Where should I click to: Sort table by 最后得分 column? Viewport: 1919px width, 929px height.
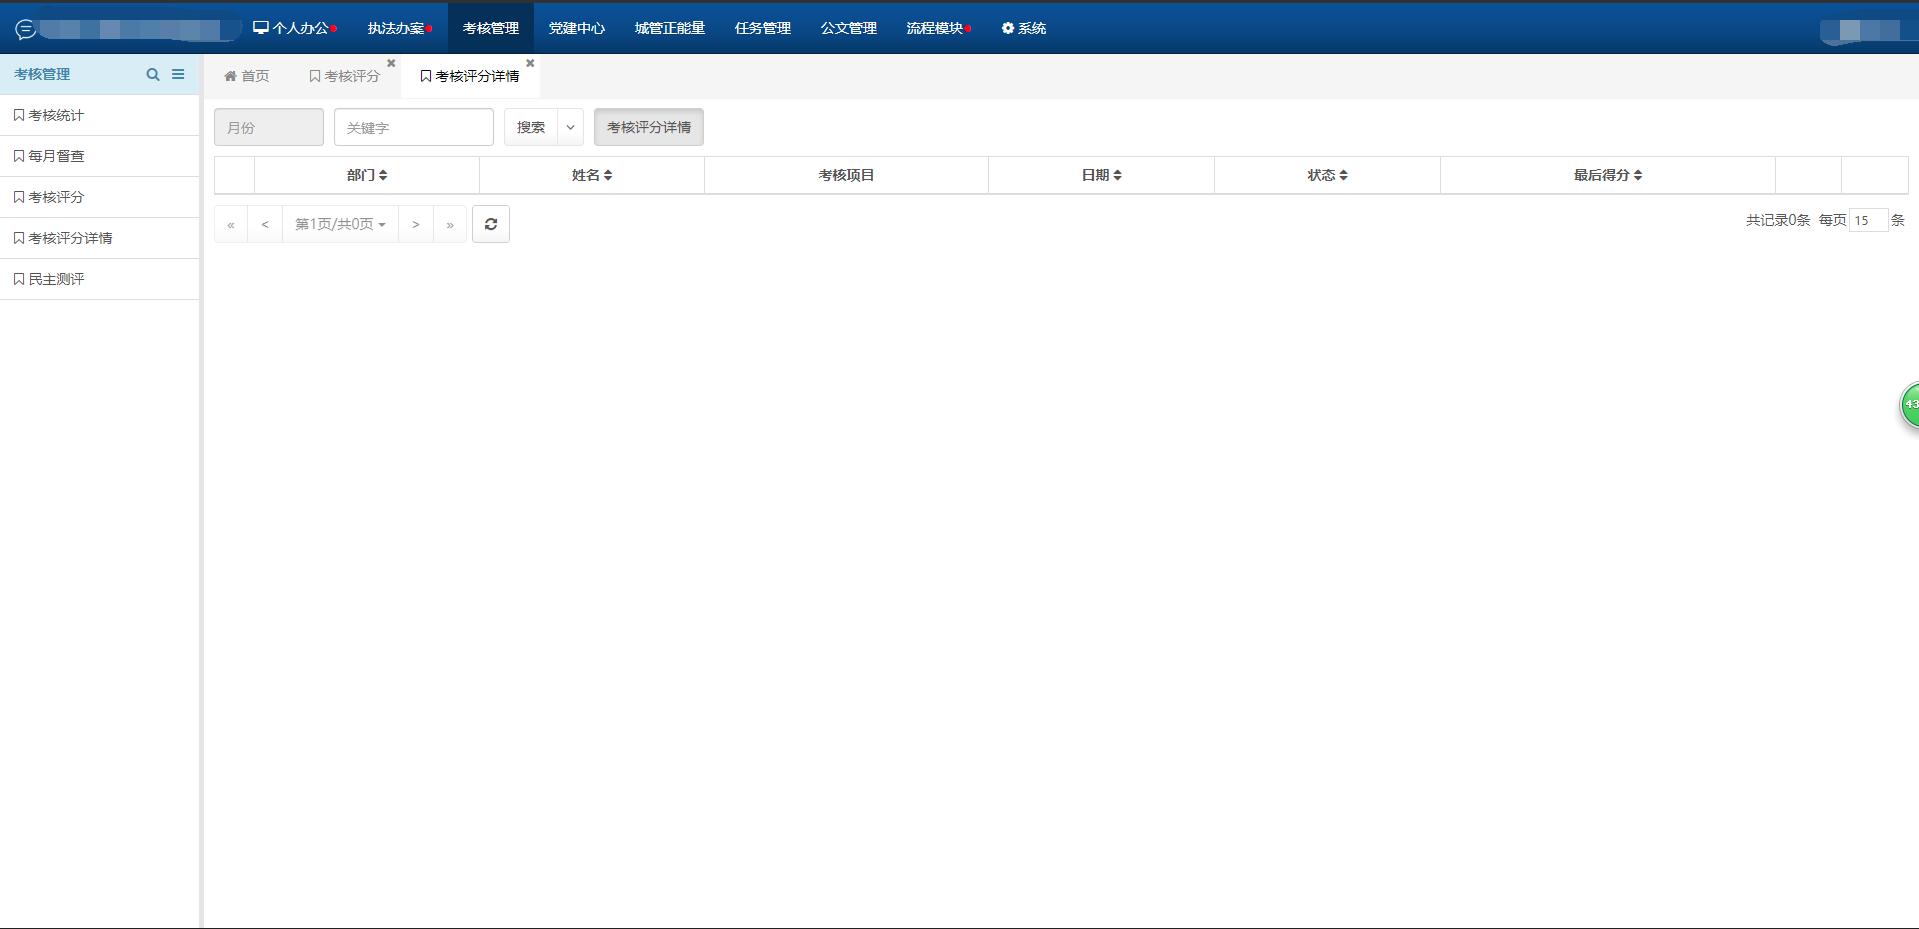(x=1607, y=175)
